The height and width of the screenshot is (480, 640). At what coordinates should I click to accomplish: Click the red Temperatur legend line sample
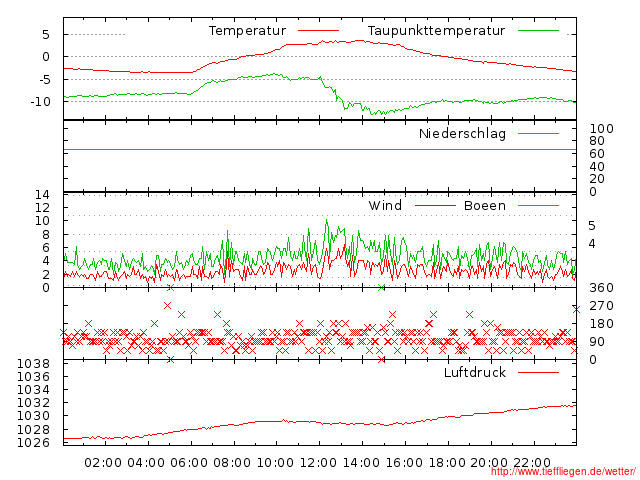point(318,31)
